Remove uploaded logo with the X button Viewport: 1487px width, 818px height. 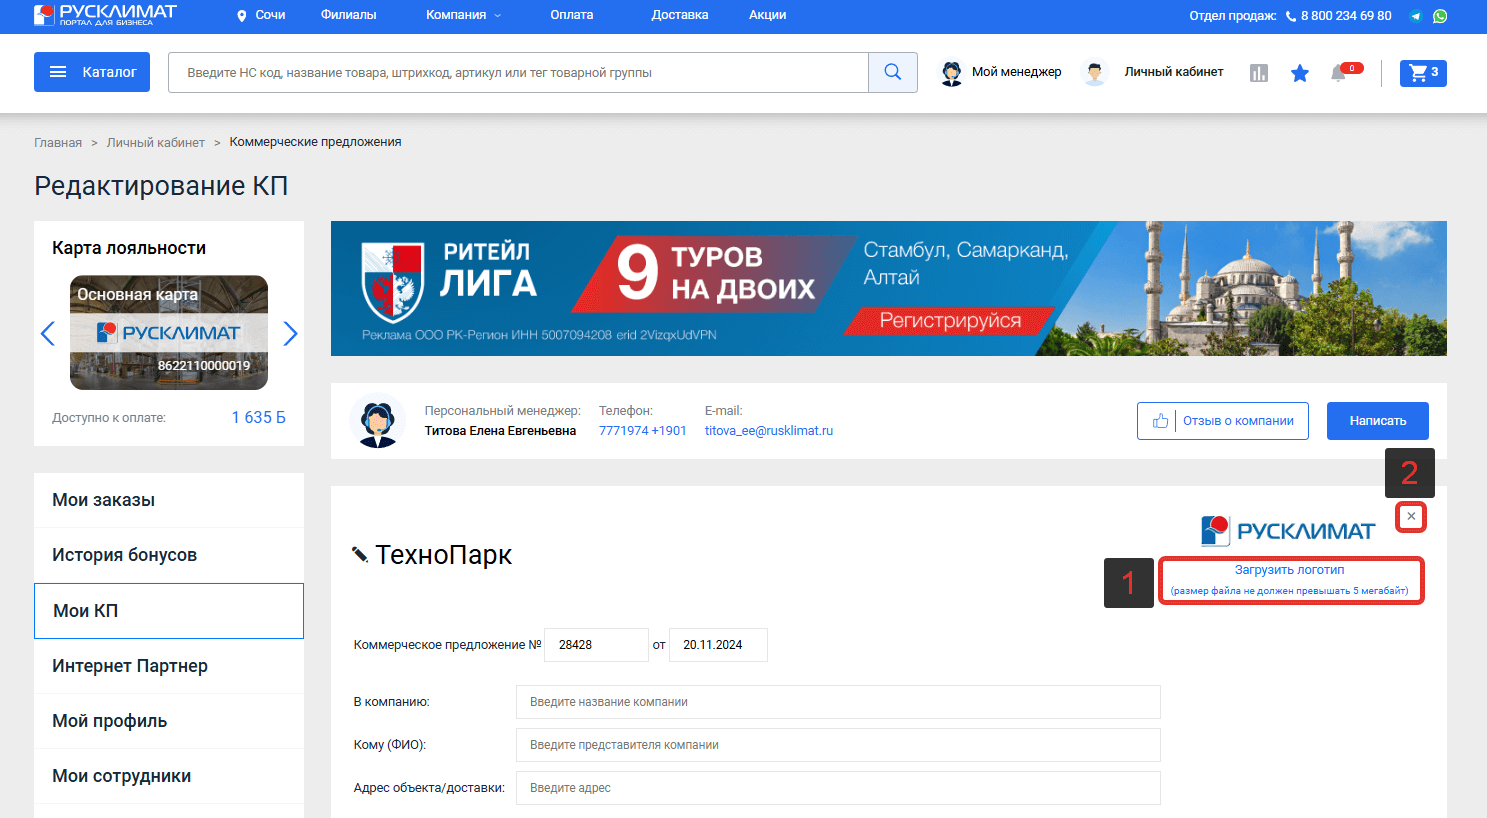1411,517
